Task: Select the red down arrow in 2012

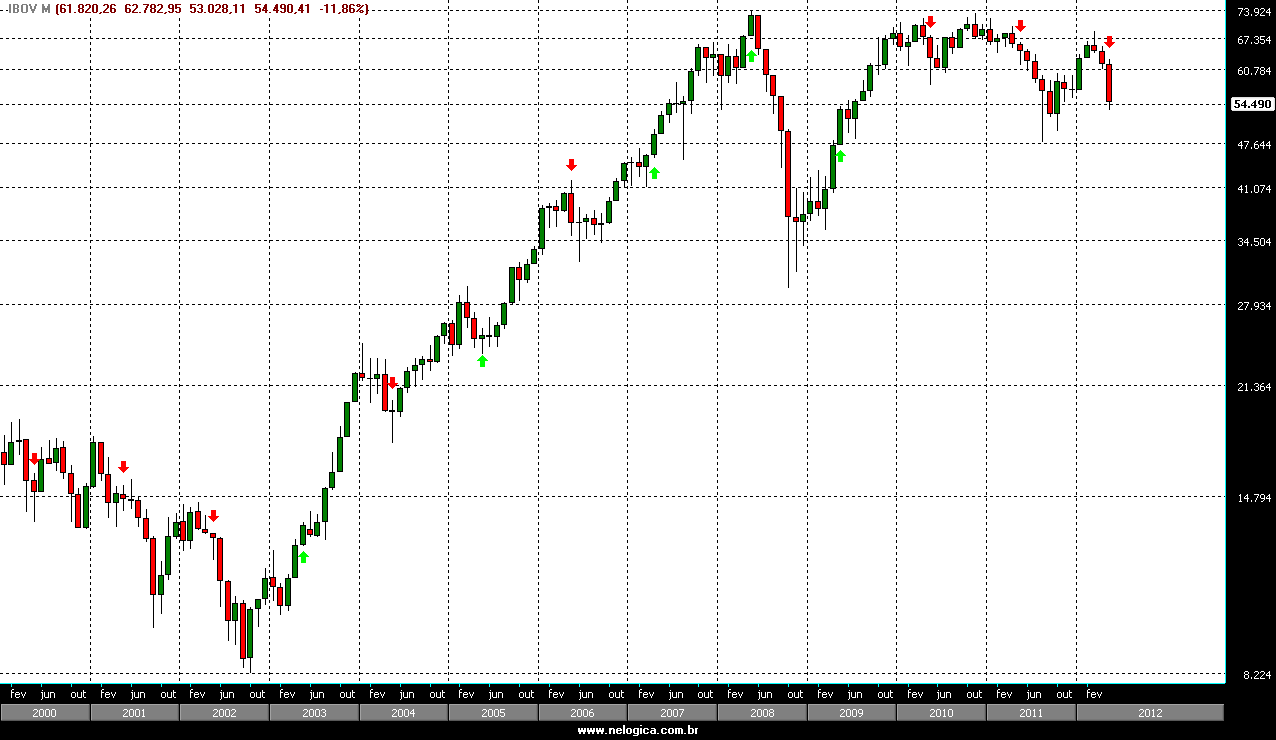Action: pyautogui.click(x=1109, y=42)
